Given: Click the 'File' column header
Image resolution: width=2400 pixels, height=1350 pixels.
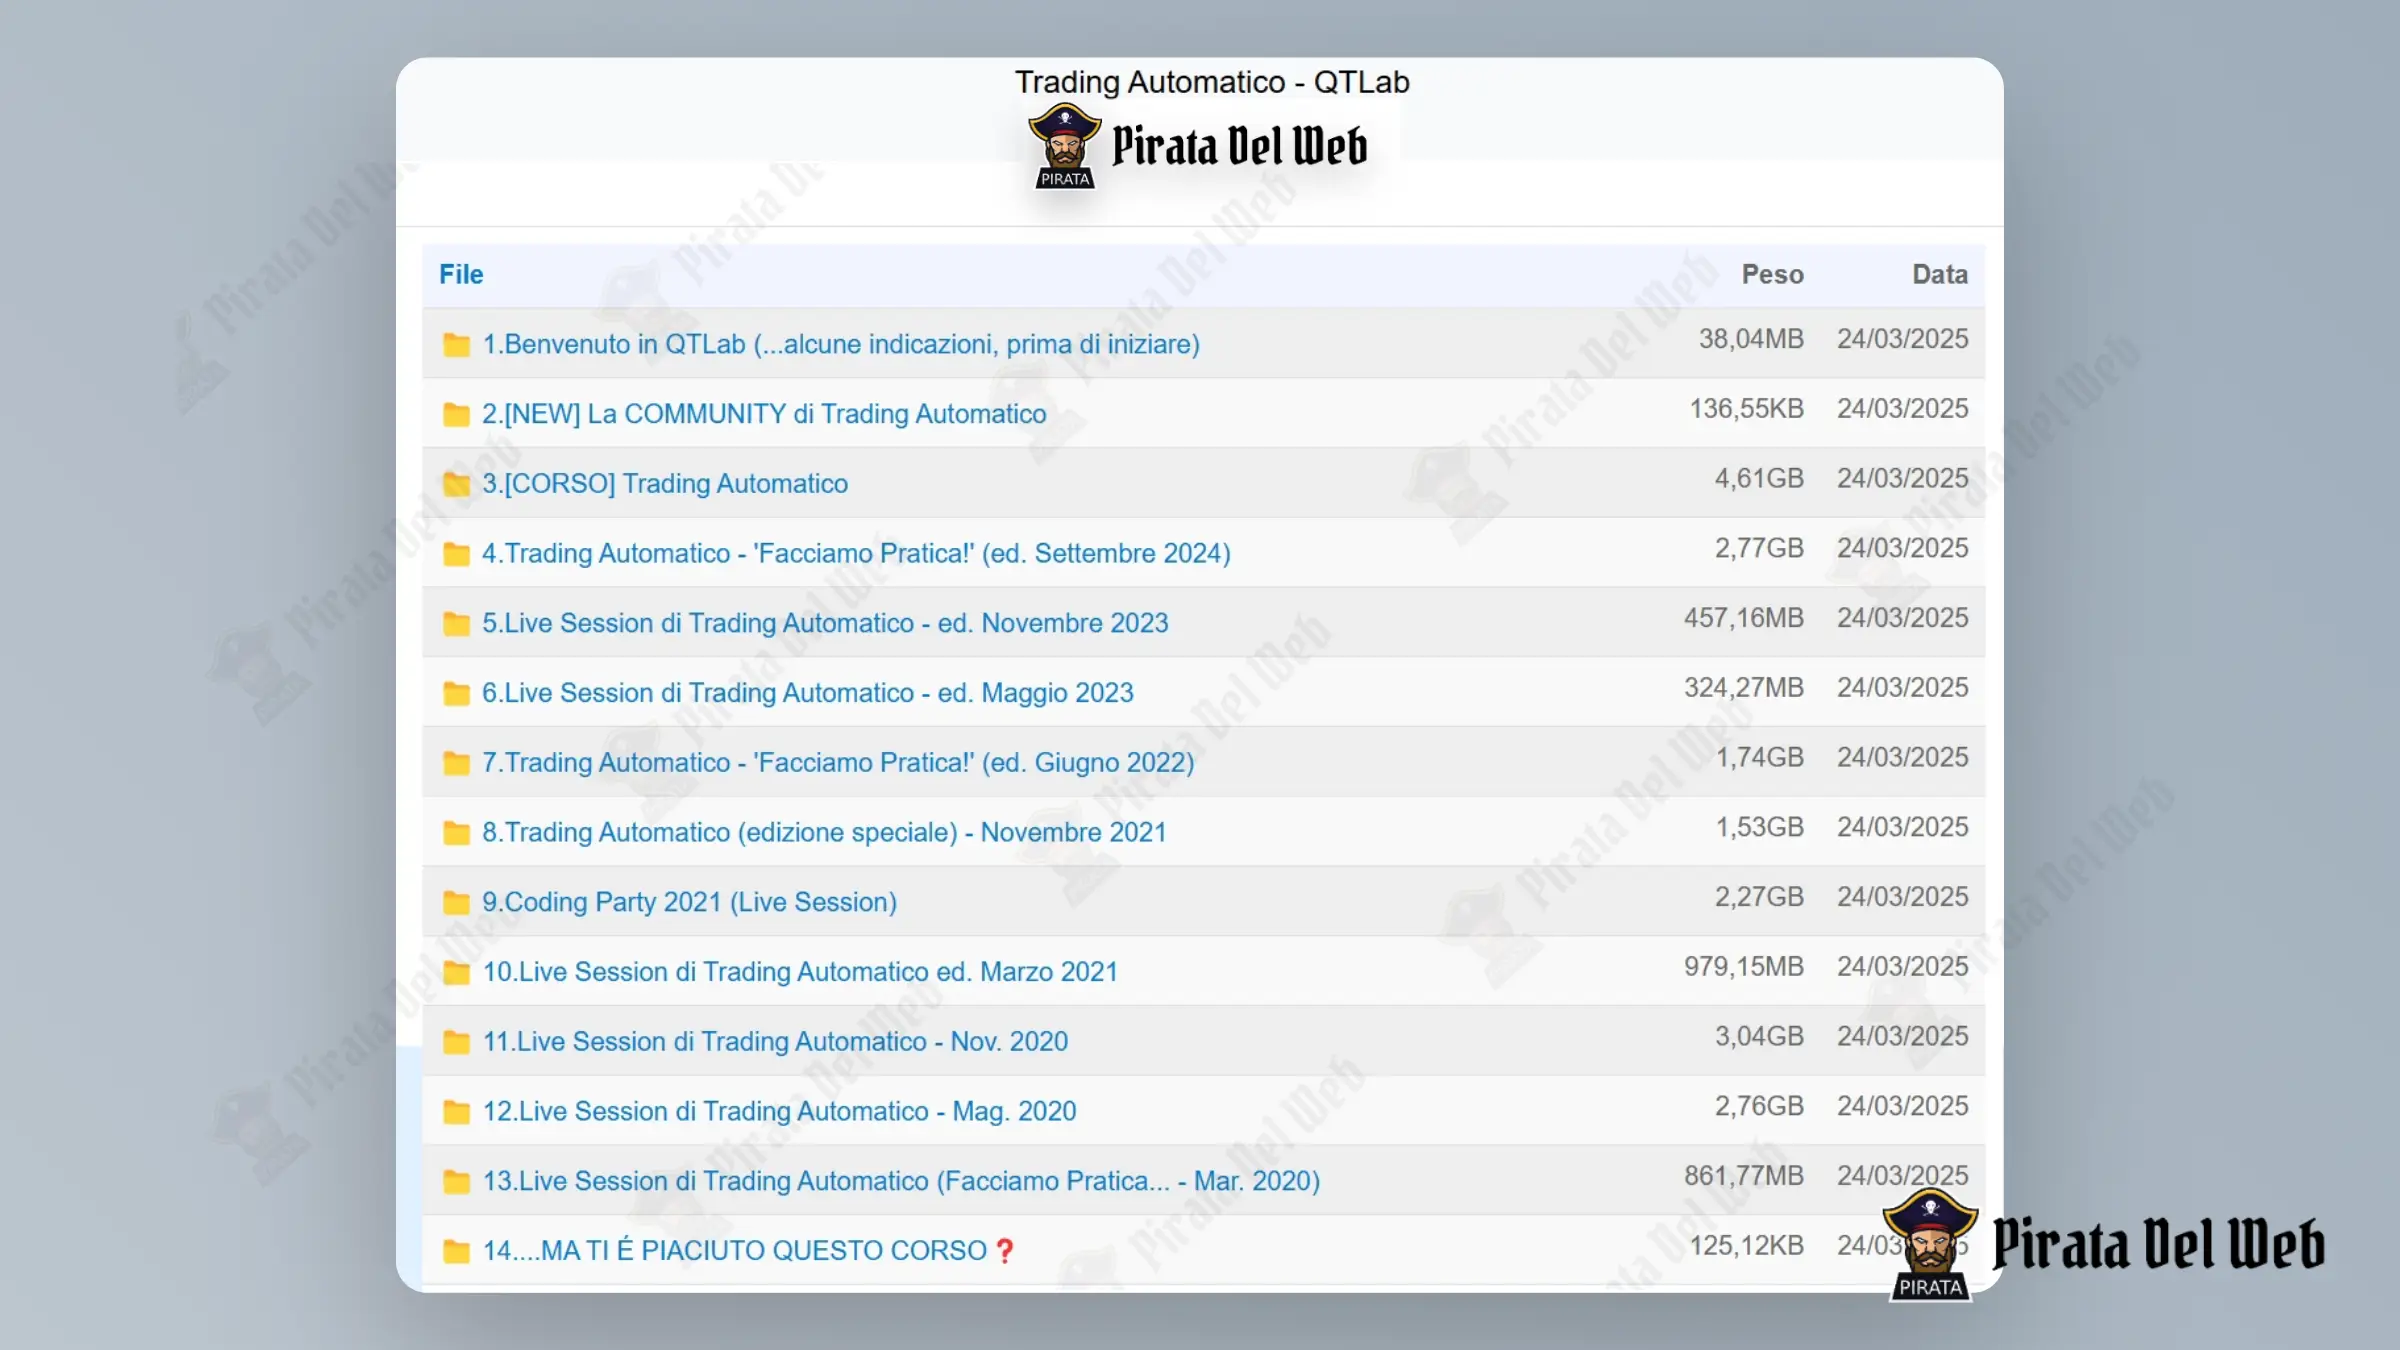Looking at the screenshot, I should 461,274.
